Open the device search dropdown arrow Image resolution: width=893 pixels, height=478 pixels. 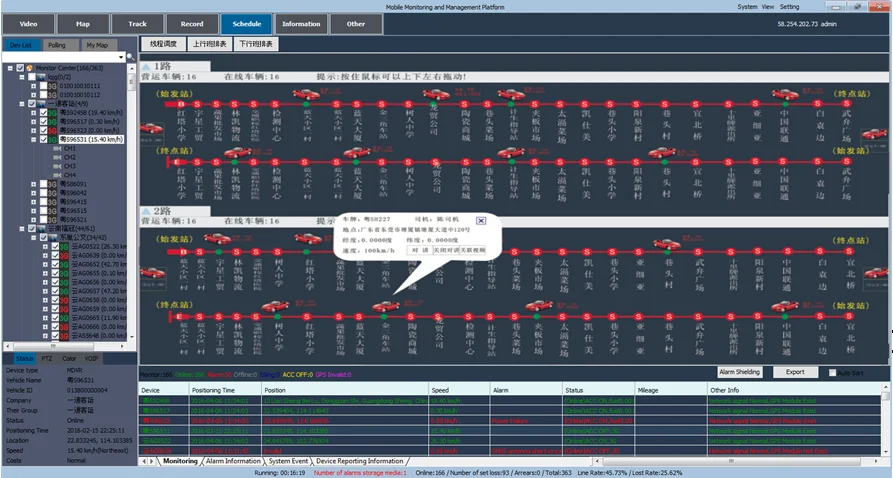pyautogui.click(x=122, y=57)
